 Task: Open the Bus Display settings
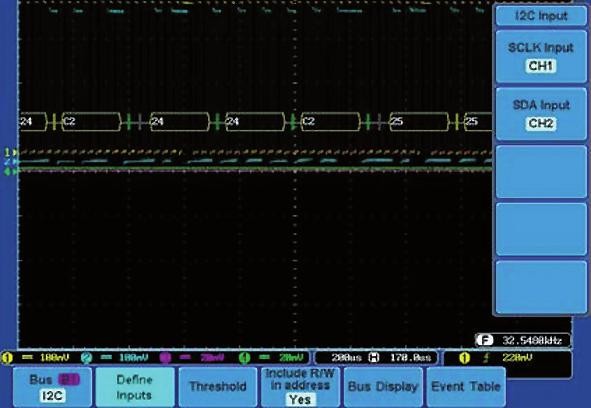click(x=383, y=387)
